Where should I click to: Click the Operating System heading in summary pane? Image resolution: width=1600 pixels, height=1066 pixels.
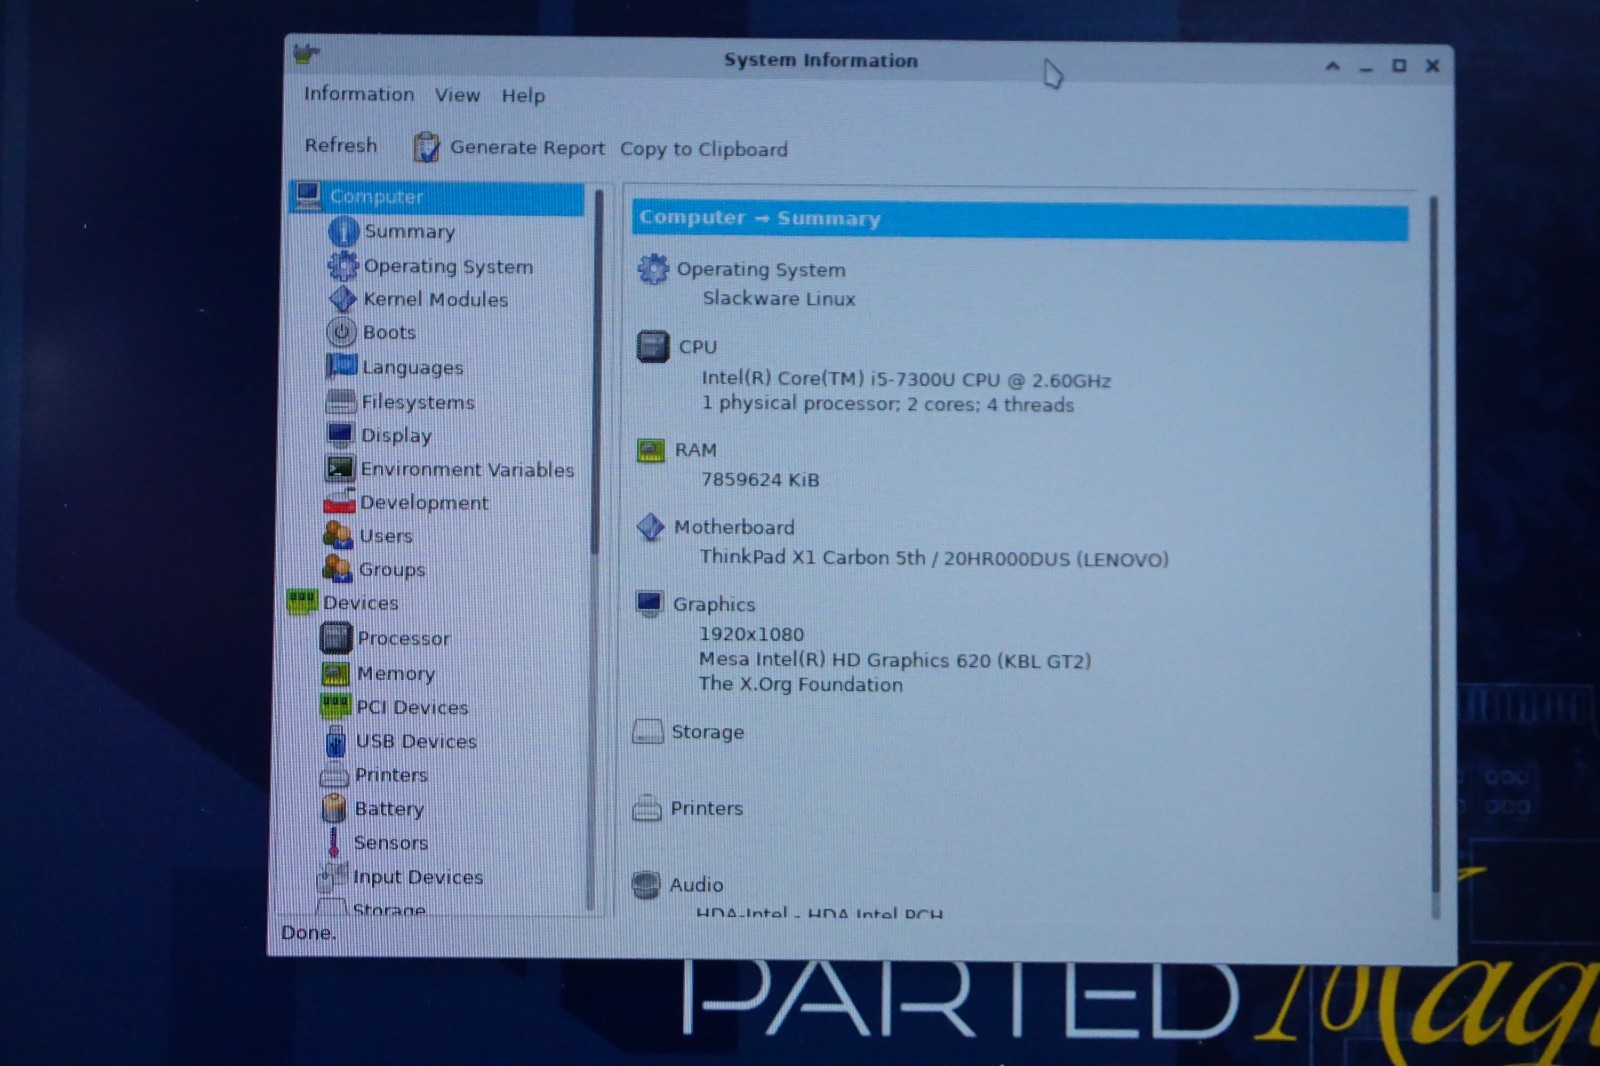click(x=761, y=270)
